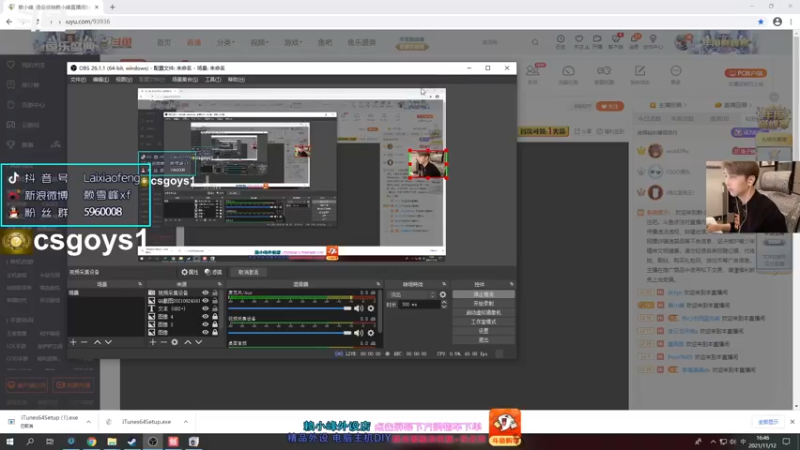Mute the 视频采集设备 mixer channel speaker

tap(359, 333)
